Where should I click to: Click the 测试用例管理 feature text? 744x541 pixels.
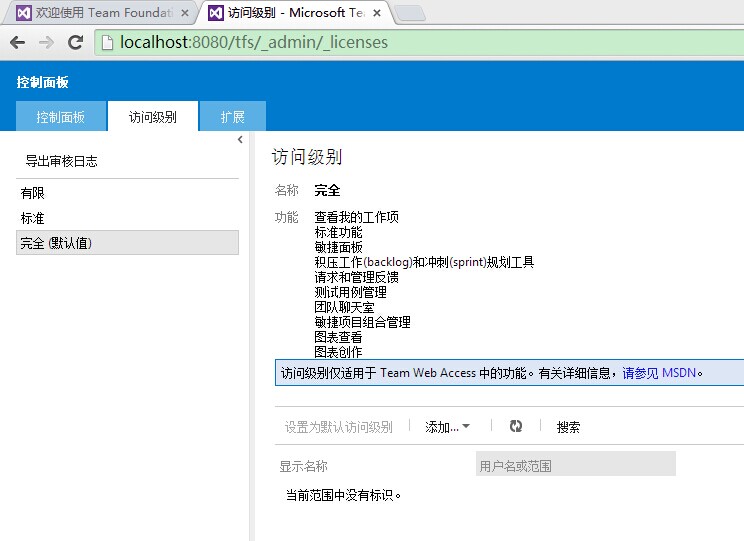[x=350, y=292]
